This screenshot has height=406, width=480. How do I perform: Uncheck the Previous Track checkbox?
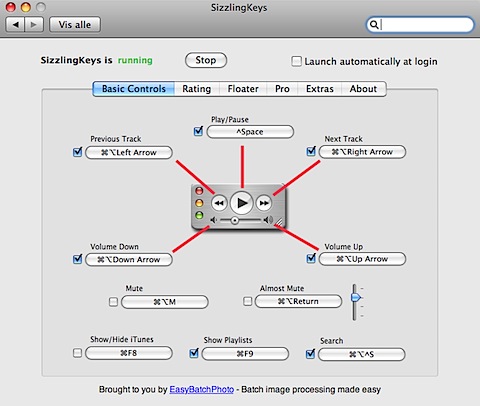coord(77,152)
